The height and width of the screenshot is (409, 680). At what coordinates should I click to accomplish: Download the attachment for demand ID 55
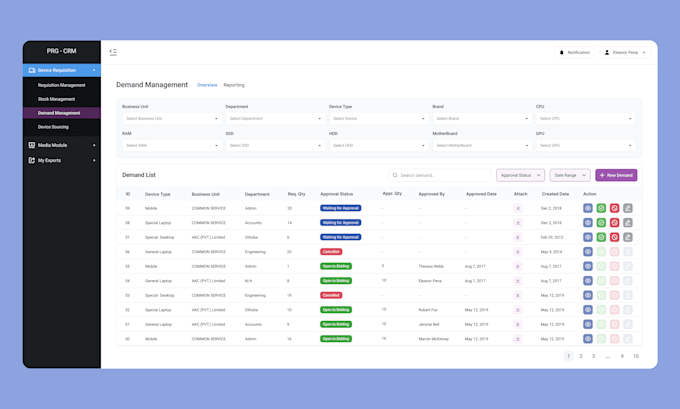(x=518, y=267)
